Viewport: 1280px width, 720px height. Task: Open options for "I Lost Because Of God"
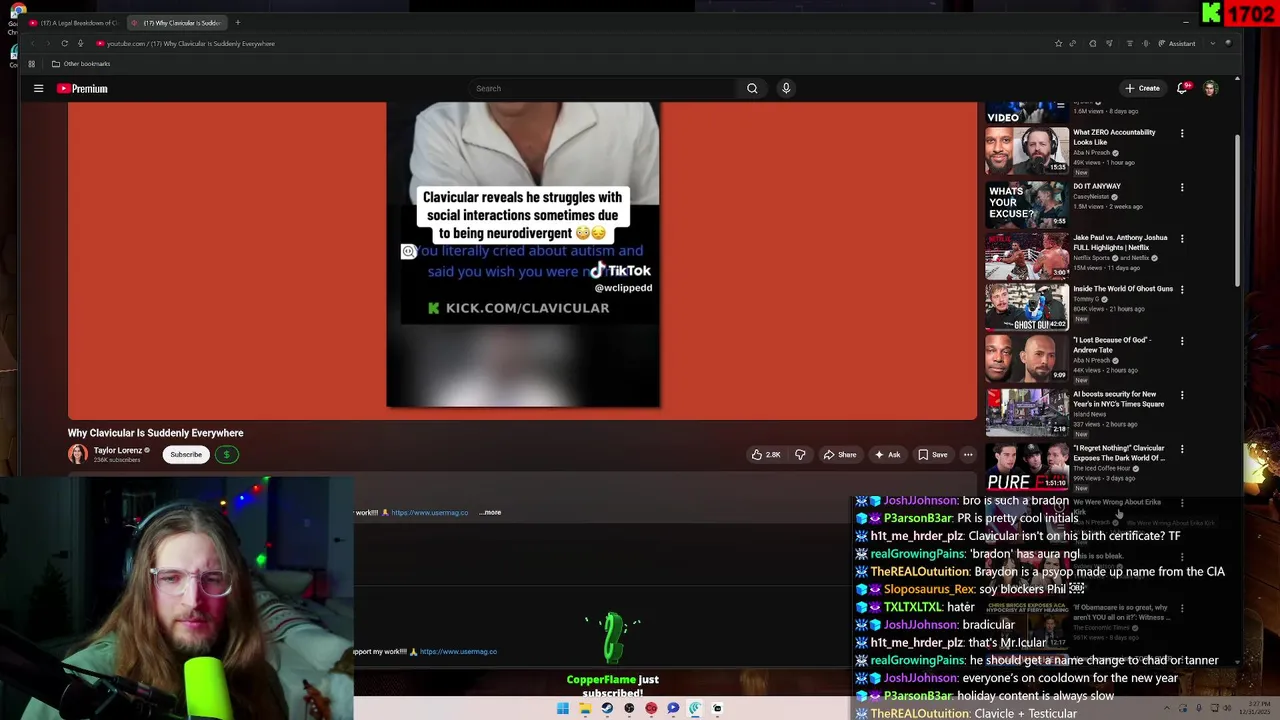click(x=1182, y=341)
